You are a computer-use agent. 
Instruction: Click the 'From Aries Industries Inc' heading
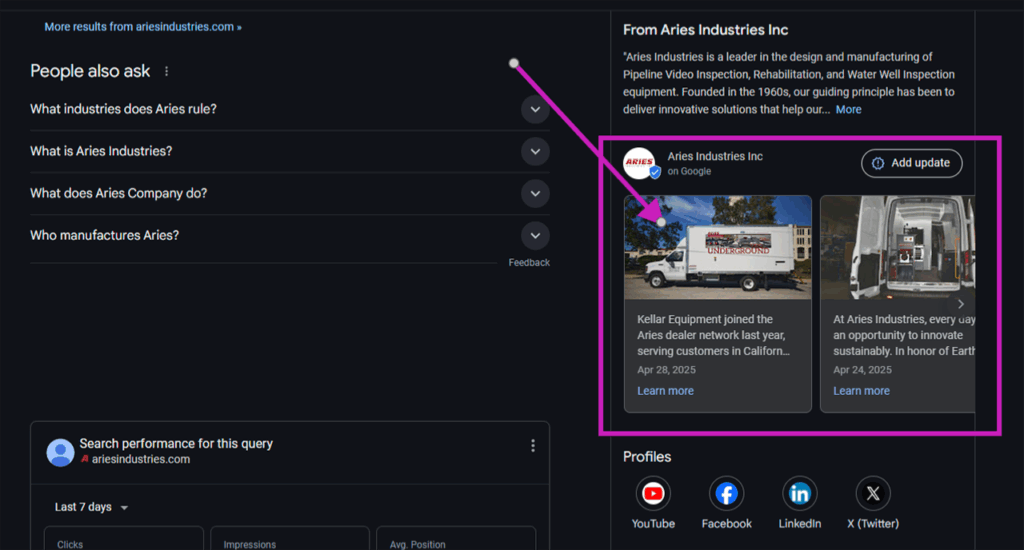705,30
